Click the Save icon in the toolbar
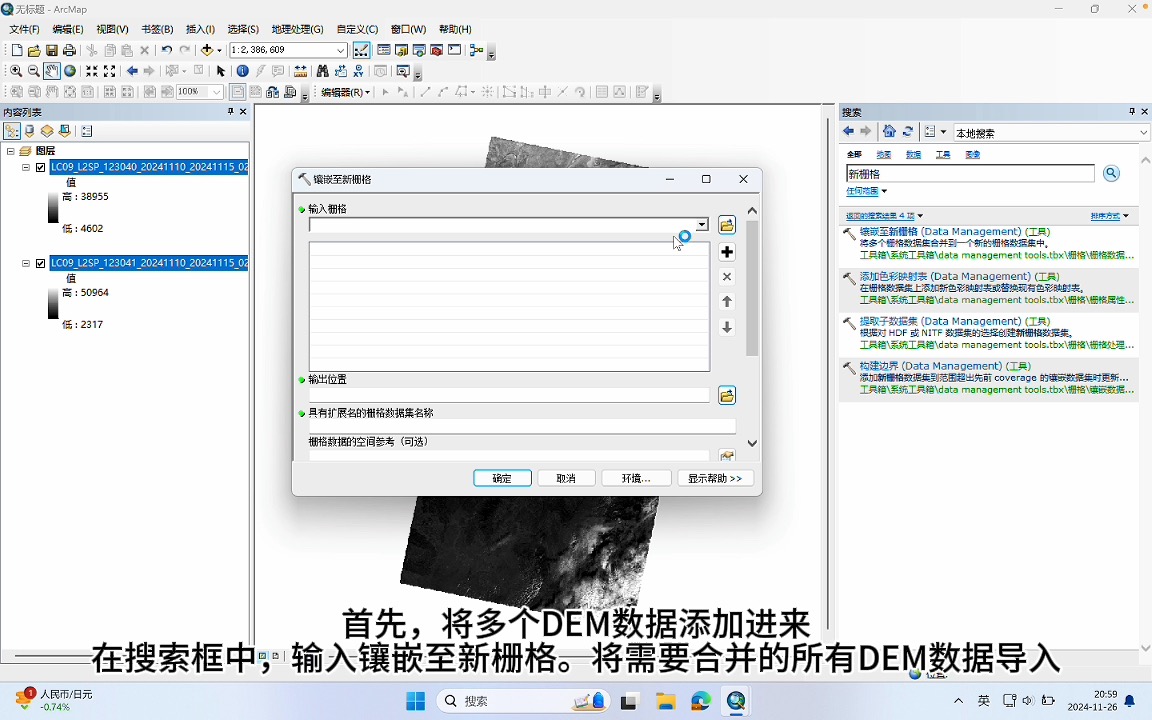Viewport: 1152px width, 720px height. coord(52,49)
